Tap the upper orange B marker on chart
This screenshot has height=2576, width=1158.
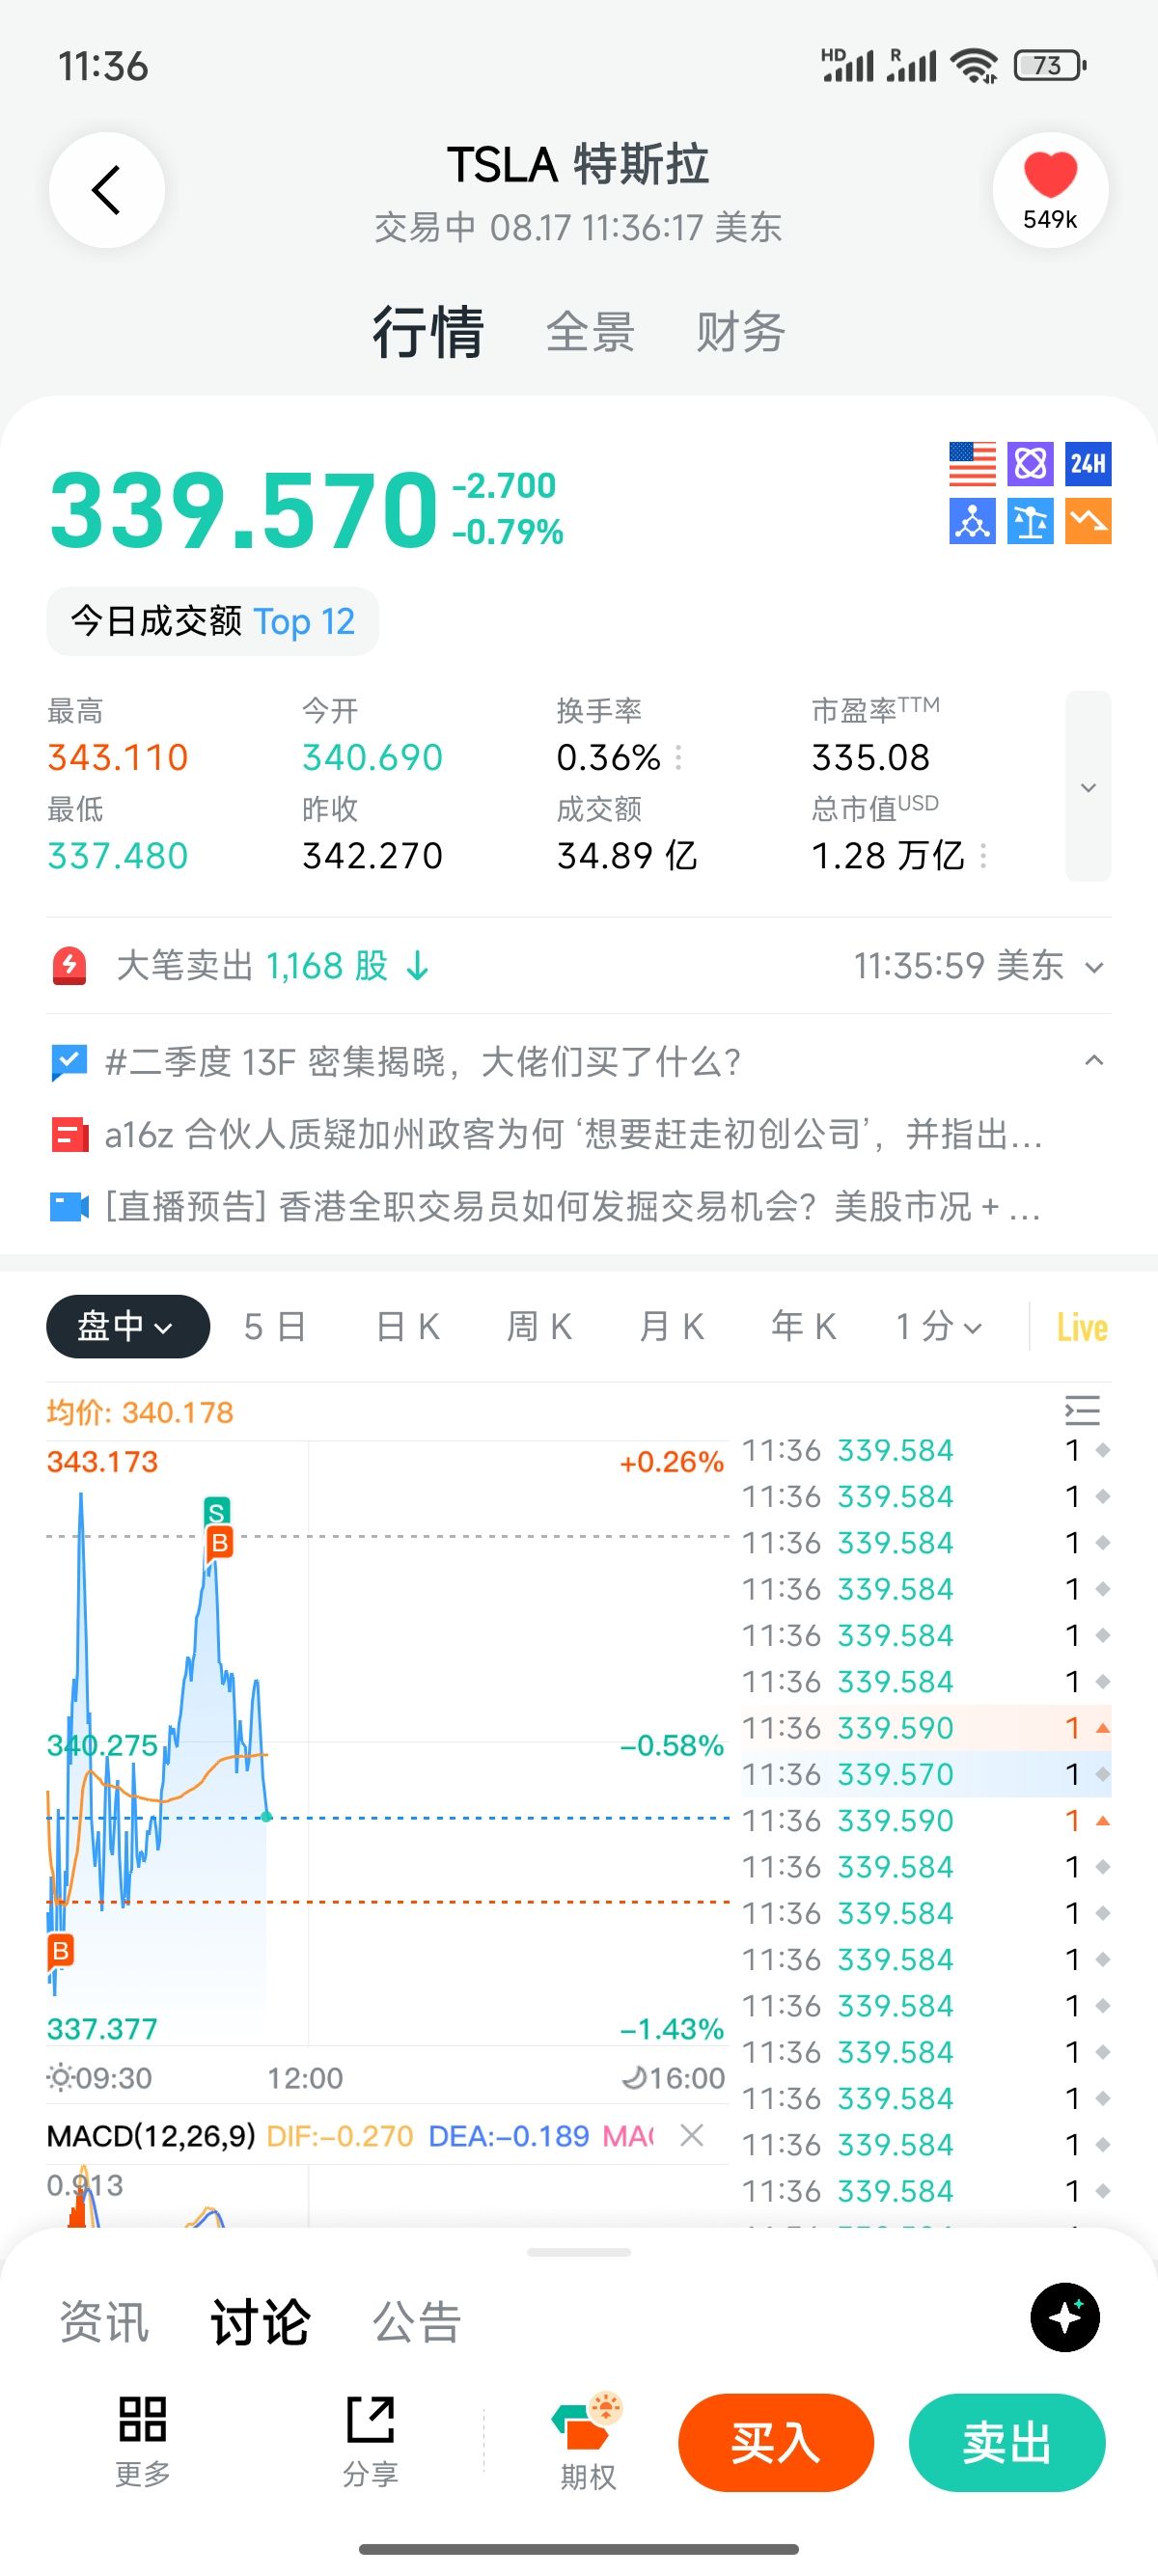point(220,1543)
